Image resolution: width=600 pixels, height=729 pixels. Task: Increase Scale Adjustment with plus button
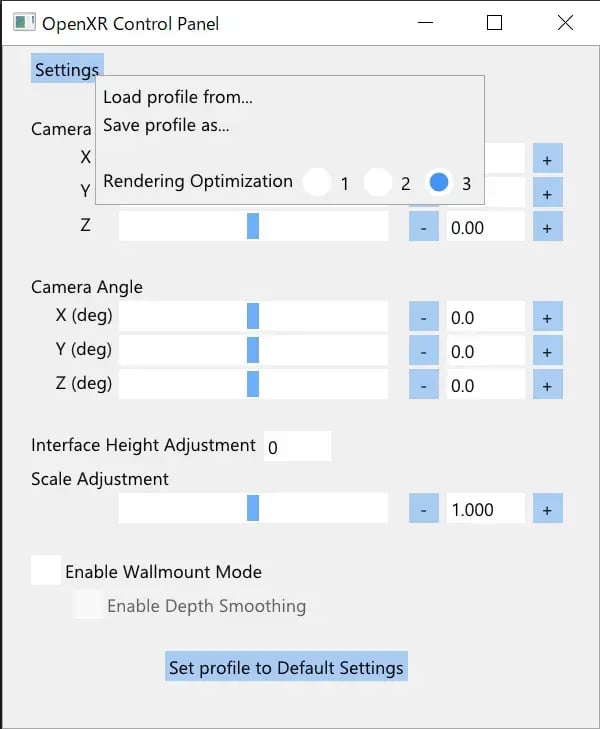tap(547, 509)
